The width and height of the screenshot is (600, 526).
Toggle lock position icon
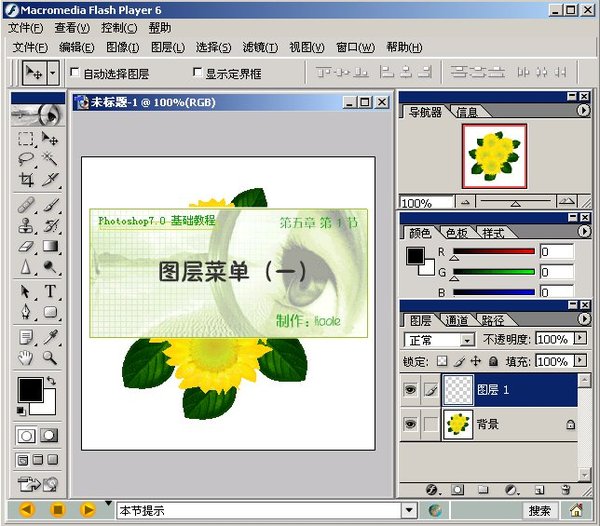click(x=476, y=361)
